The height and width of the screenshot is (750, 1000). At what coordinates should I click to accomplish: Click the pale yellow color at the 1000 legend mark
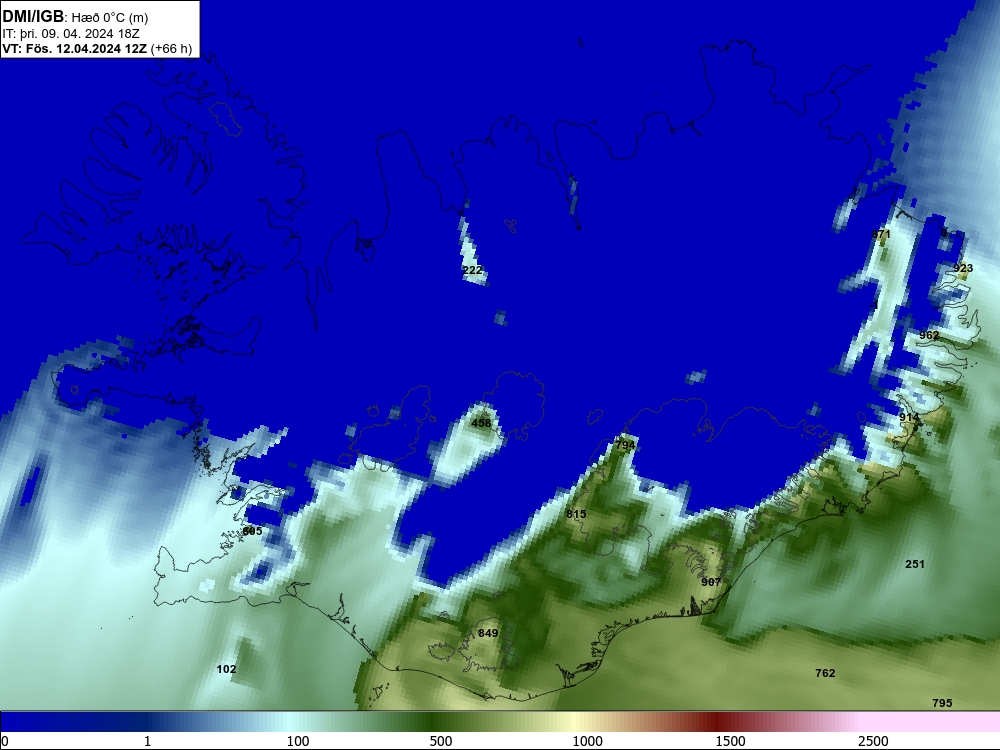[x=576, y=722]
